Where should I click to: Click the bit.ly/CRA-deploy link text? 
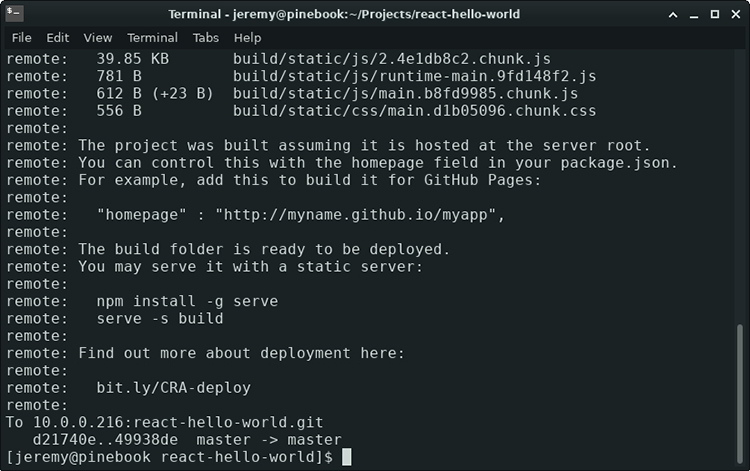pyautogui.click(x=173, y=388)
